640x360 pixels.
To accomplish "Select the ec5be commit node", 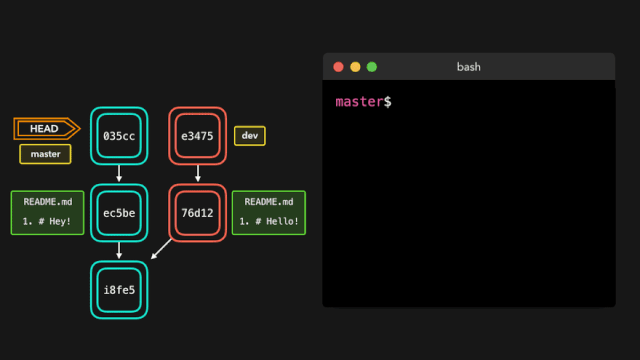I will click(119, 213).
